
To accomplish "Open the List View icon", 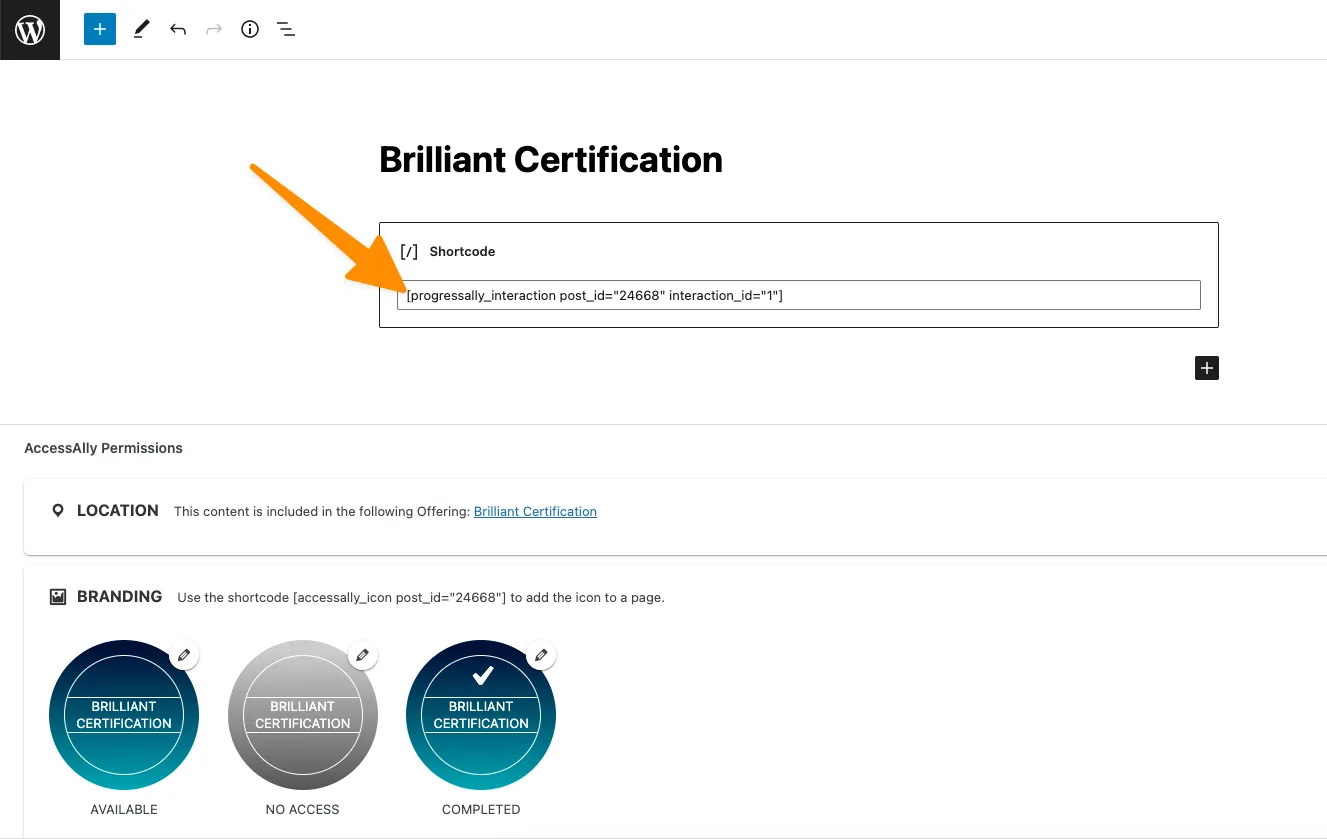I will click(x=286, y=30).
